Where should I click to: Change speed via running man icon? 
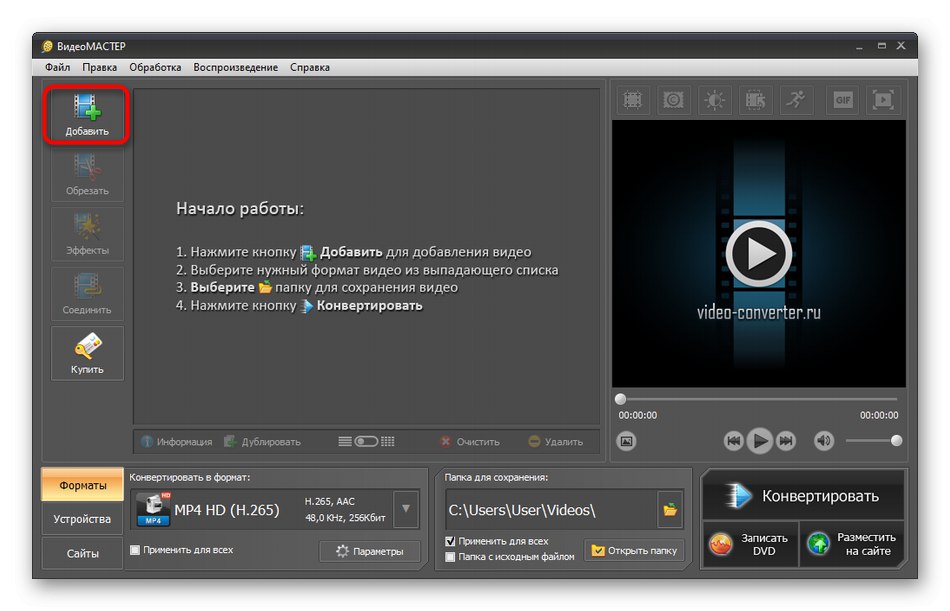(x=796, y=99)
